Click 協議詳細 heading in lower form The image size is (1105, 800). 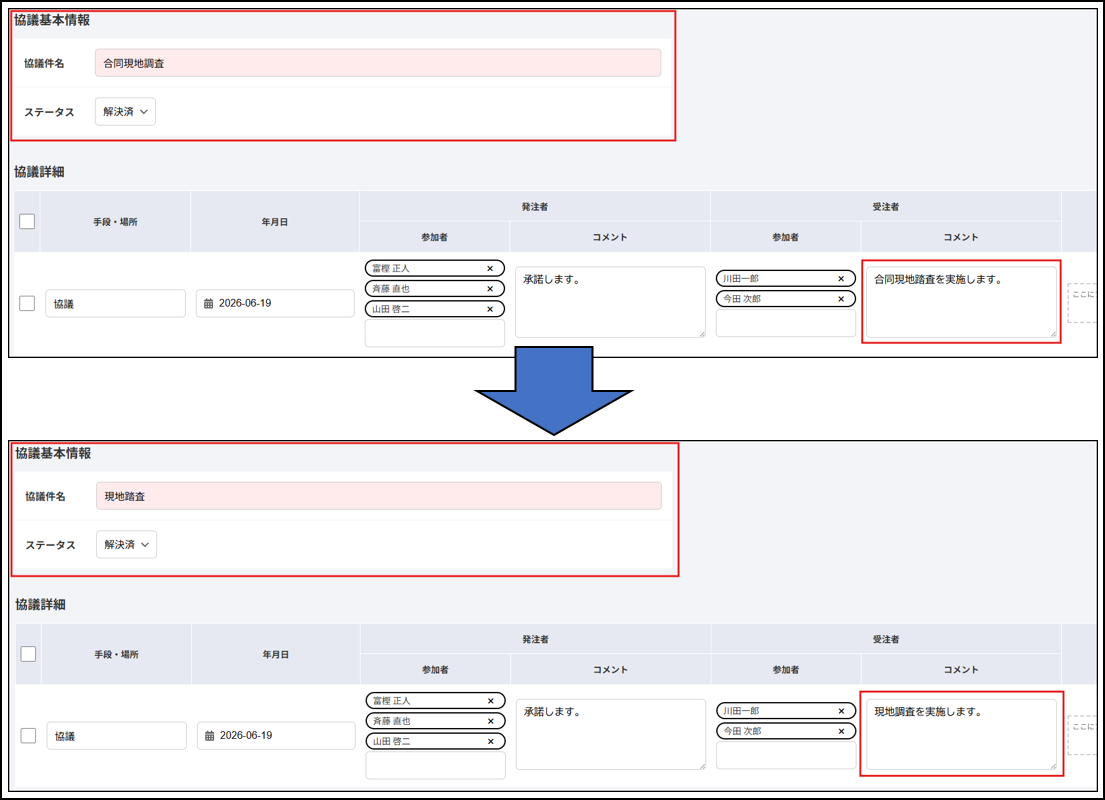point(40,605)
